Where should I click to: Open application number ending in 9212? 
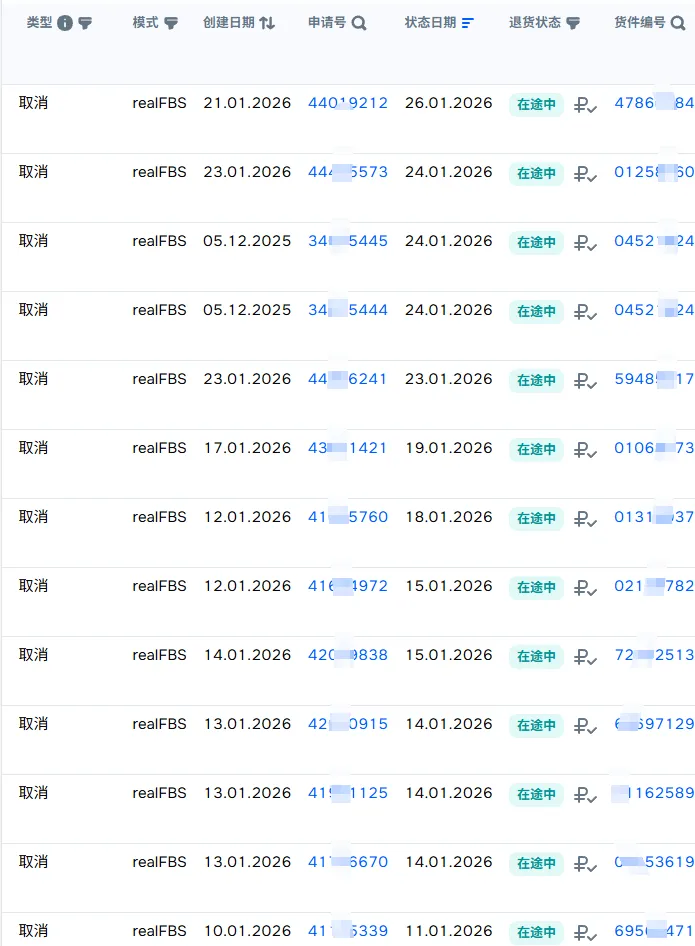pos(348,103)
